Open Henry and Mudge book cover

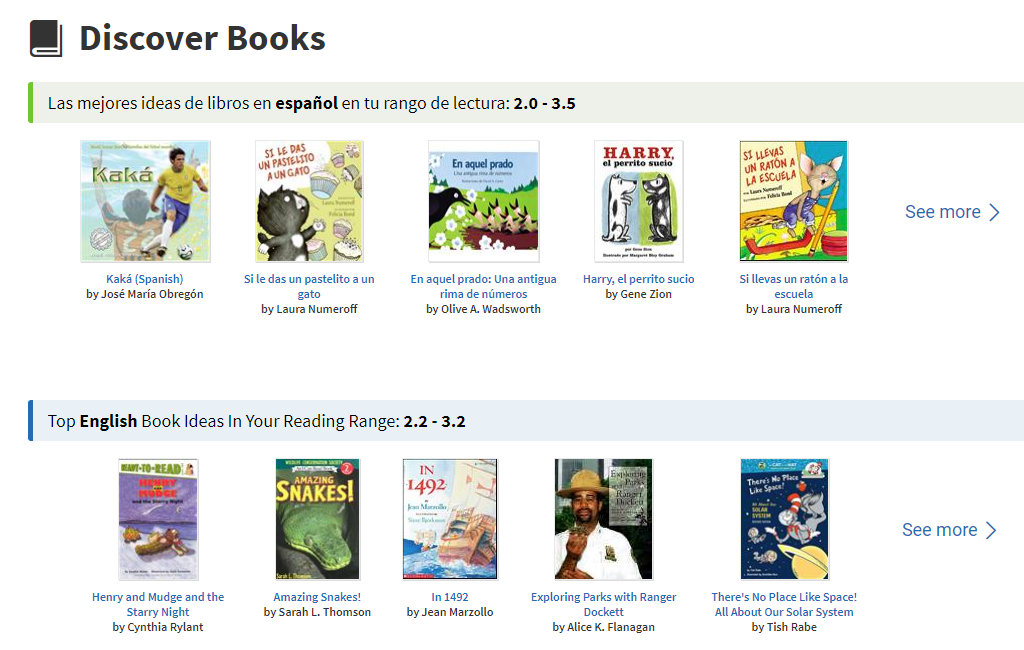click(x=158, y=519)
